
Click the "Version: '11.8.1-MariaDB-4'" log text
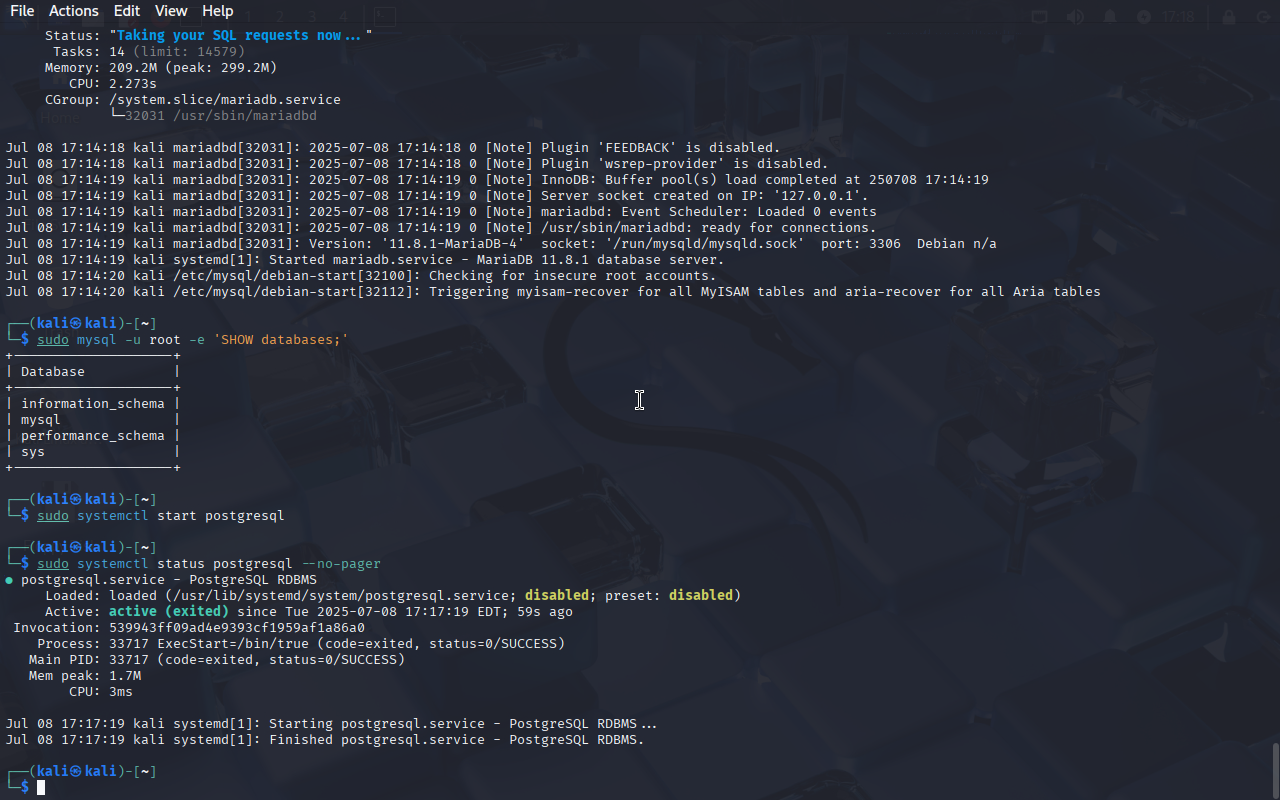[x=417, y=243]
